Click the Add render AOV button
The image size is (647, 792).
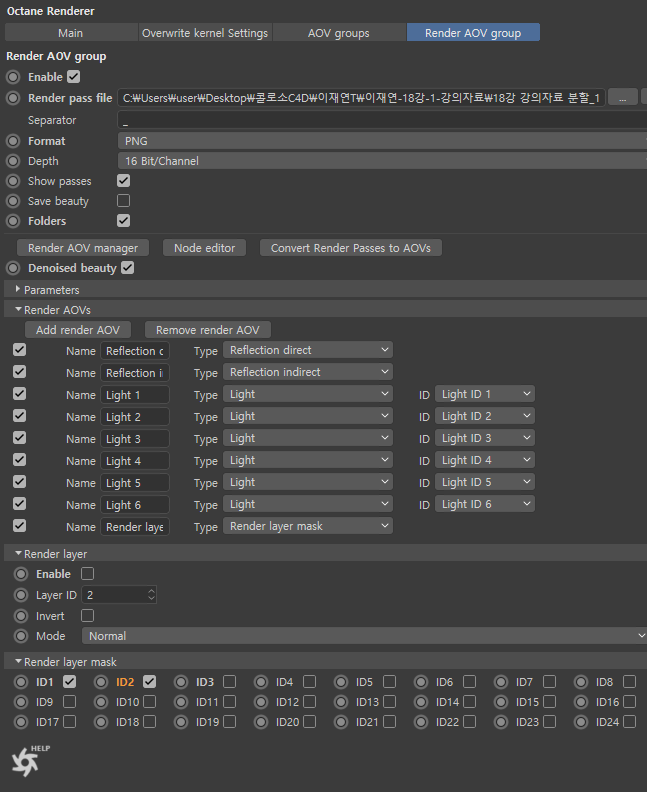[78, 330]
